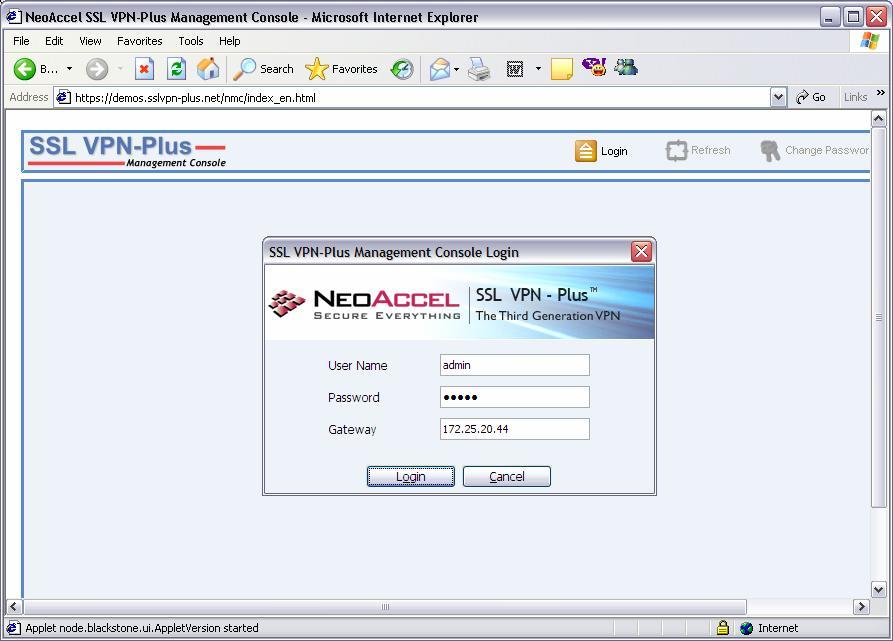Open the View menu

pos(90,41)
